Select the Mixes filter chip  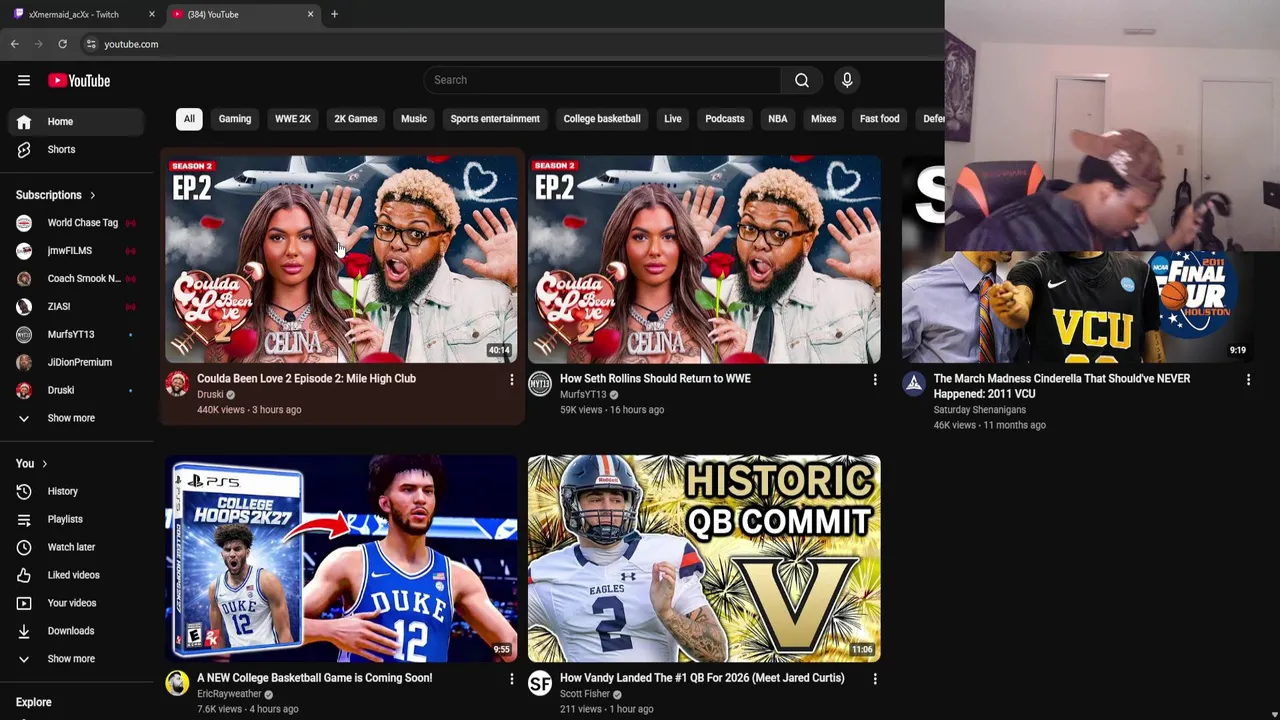tap(824, 119)
